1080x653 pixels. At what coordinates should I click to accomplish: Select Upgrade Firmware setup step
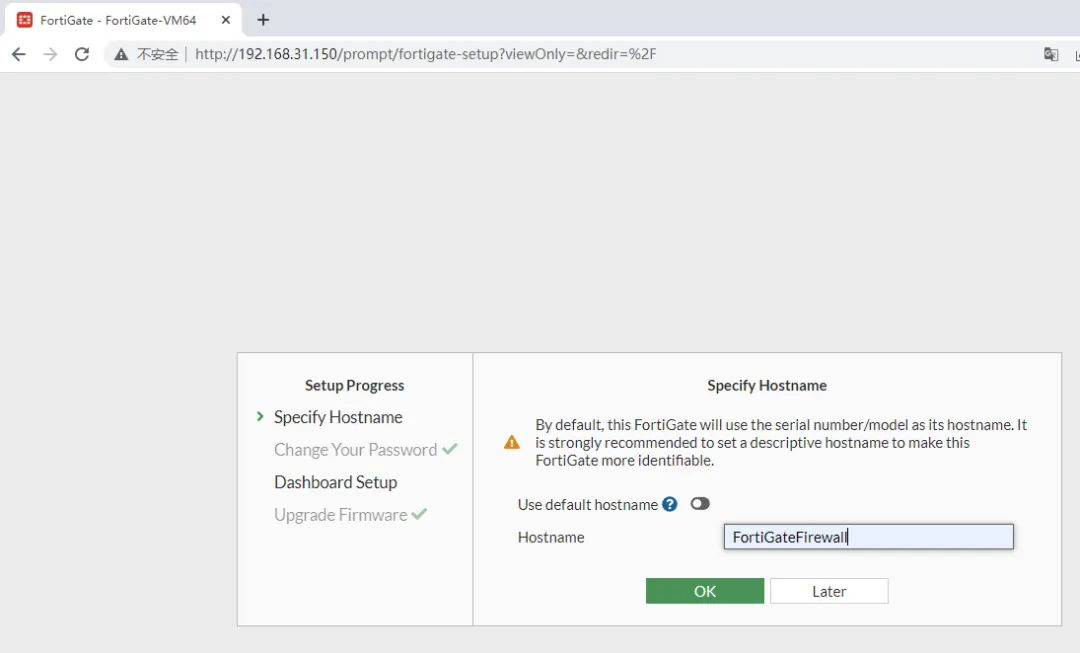[340, 515]
